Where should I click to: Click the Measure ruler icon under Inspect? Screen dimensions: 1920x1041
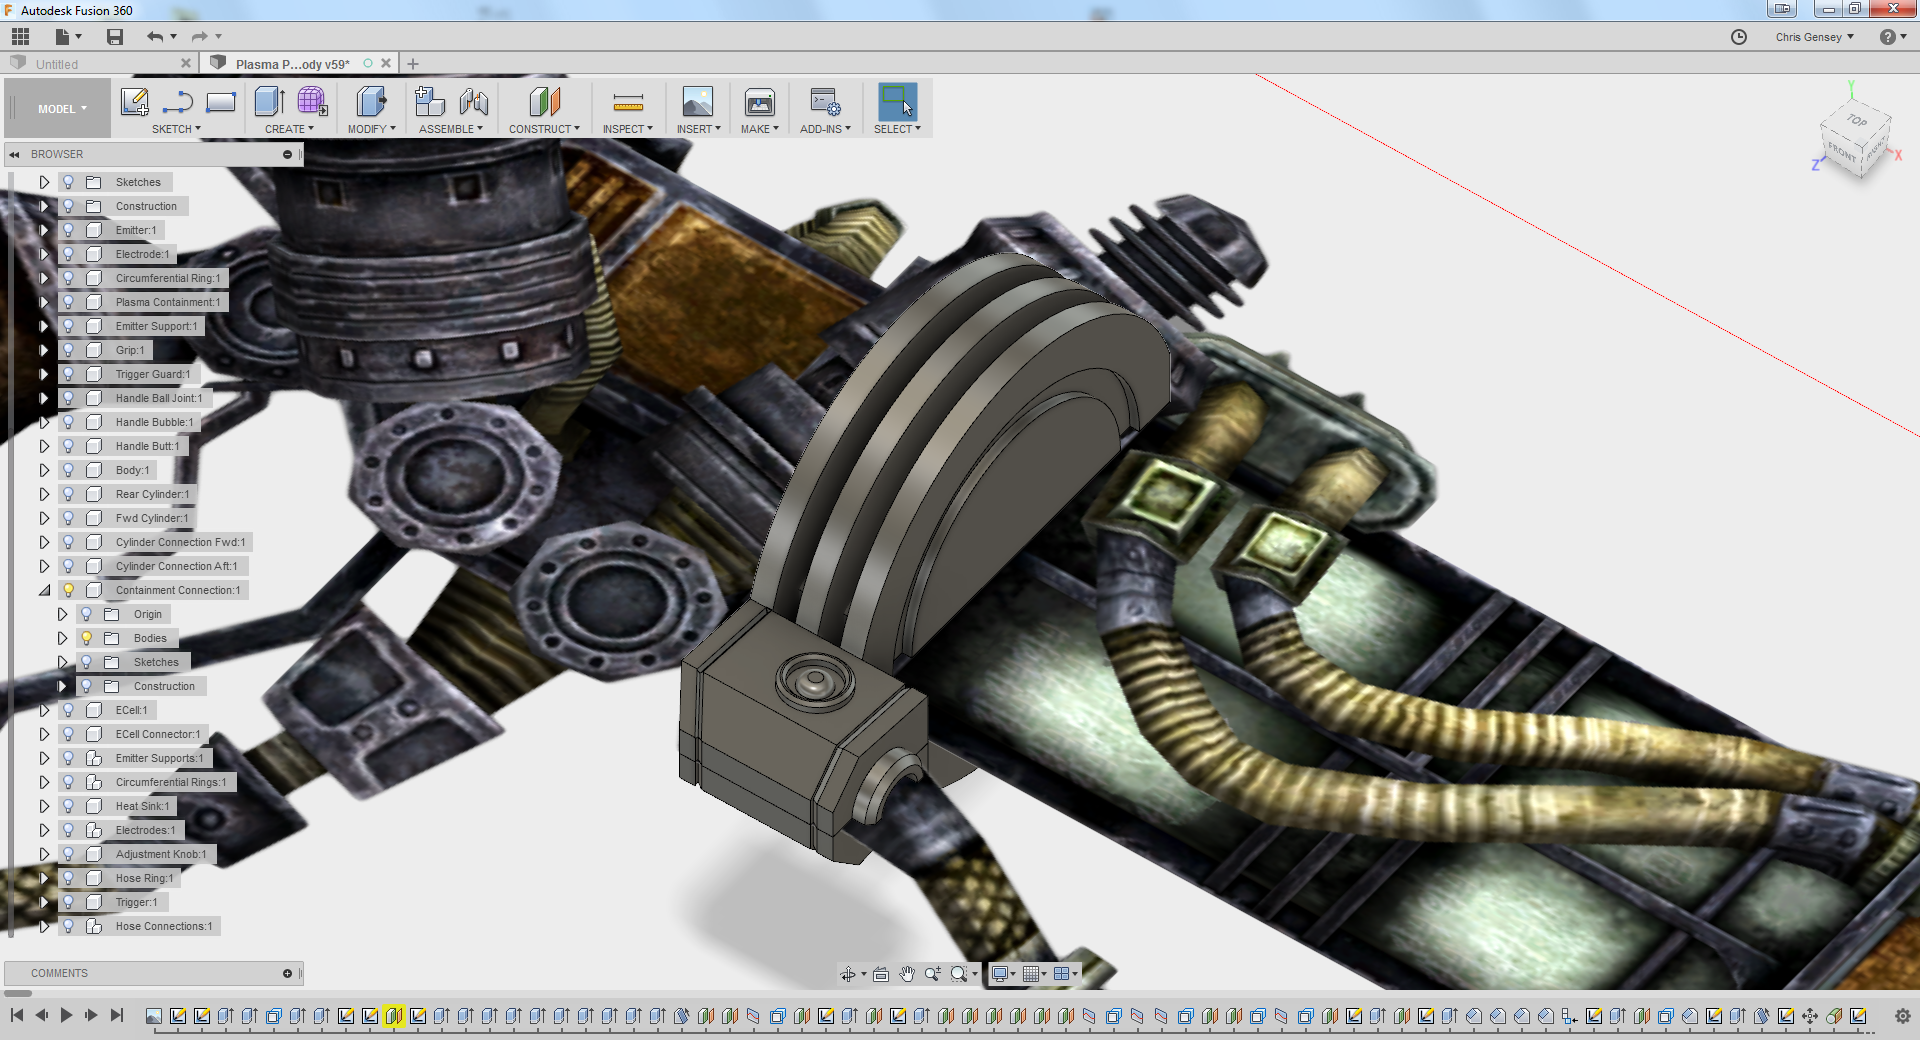(x=628, y=102)
